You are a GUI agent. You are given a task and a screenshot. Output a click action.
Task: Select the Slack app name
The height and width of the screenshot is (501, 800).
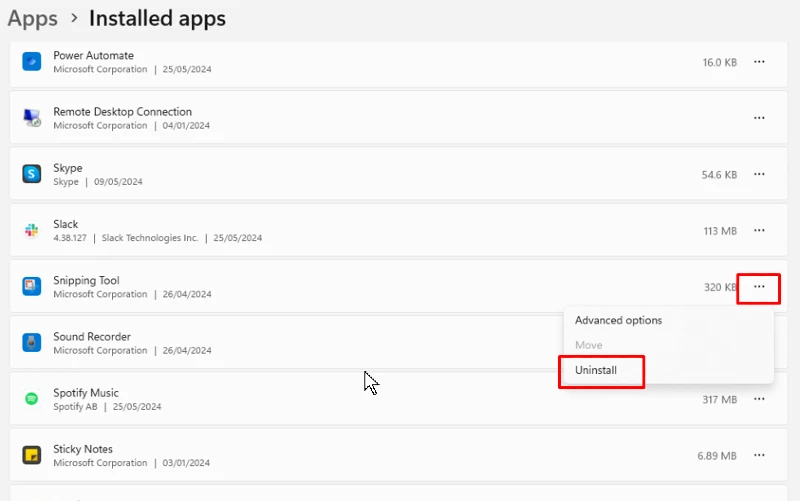pyautogui.click(x=65, y=224)
